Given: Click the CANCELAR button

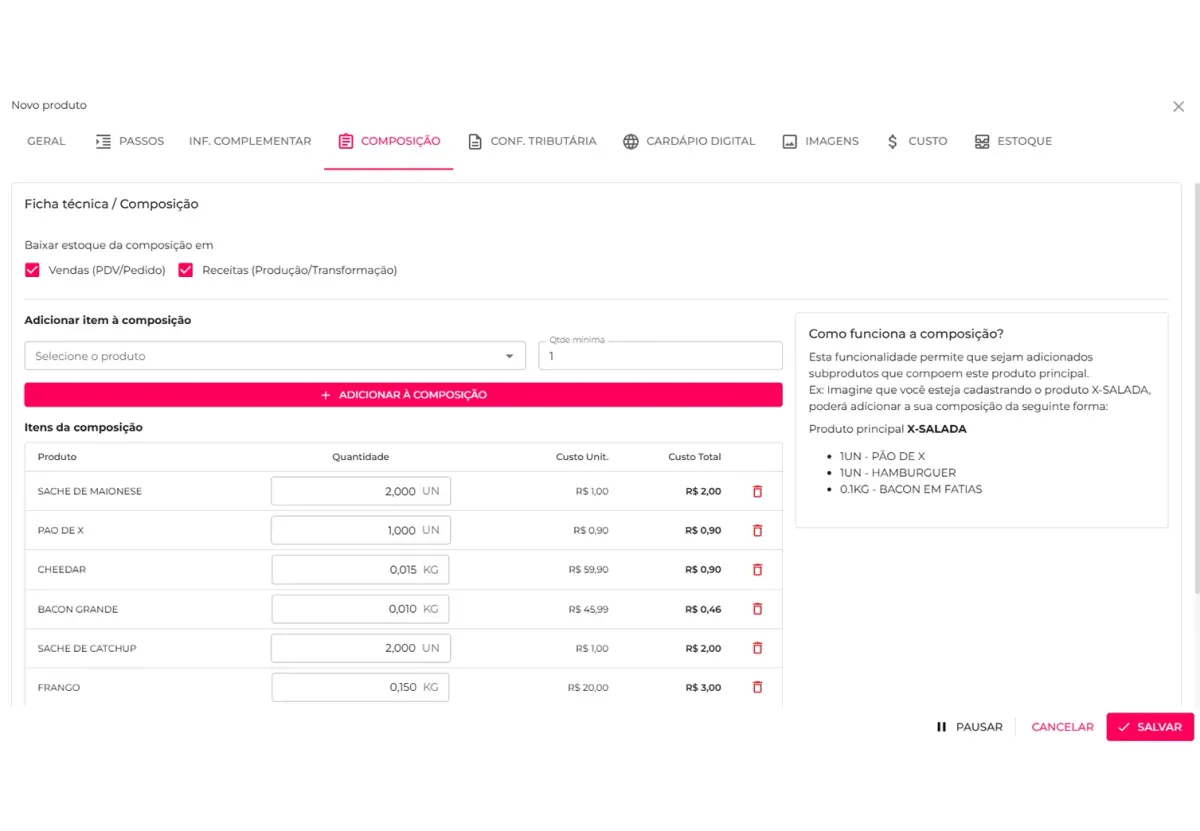Looking at the screenshot, I should (x=1062, y=727).
